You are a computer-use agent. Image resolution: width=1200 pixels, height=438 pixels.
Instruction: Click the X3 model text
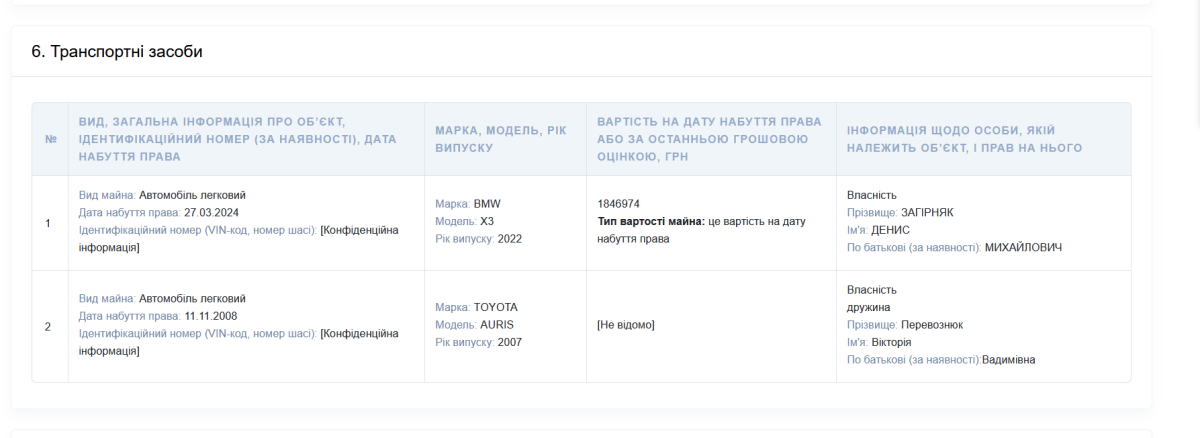(487, 221)
